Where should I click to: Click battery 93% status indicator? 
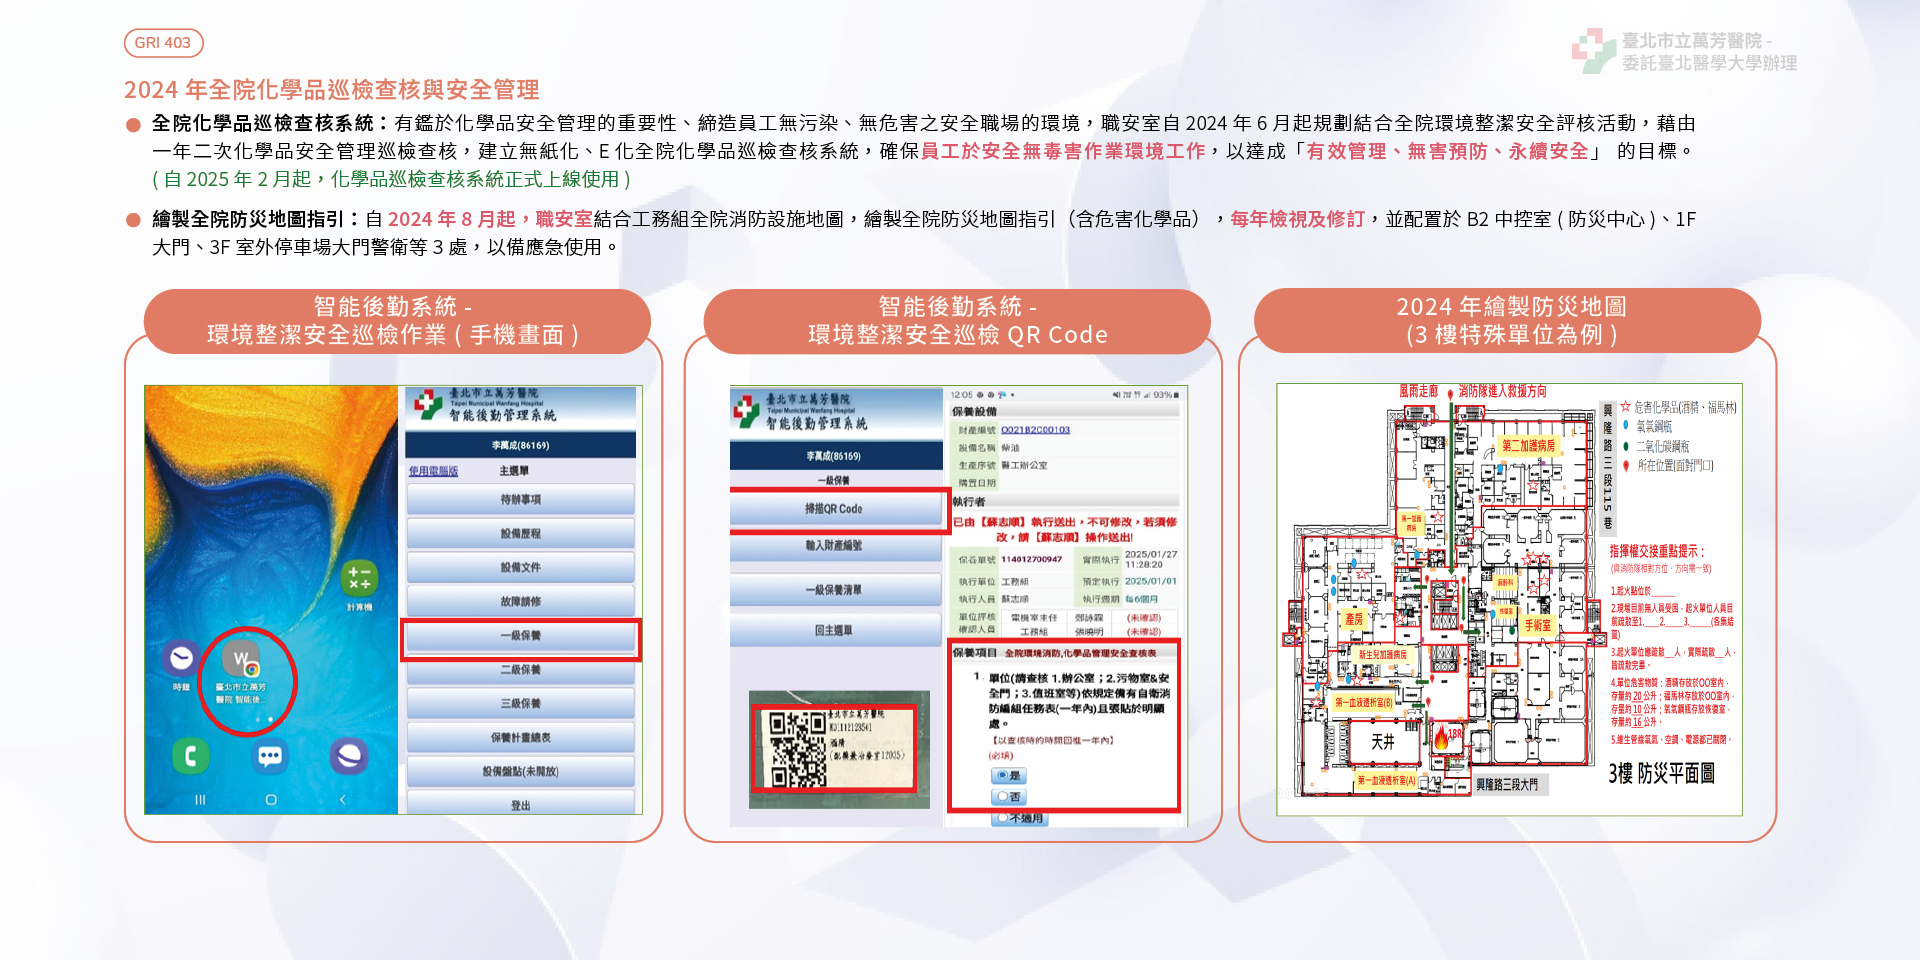click(x=1165, y=395)
